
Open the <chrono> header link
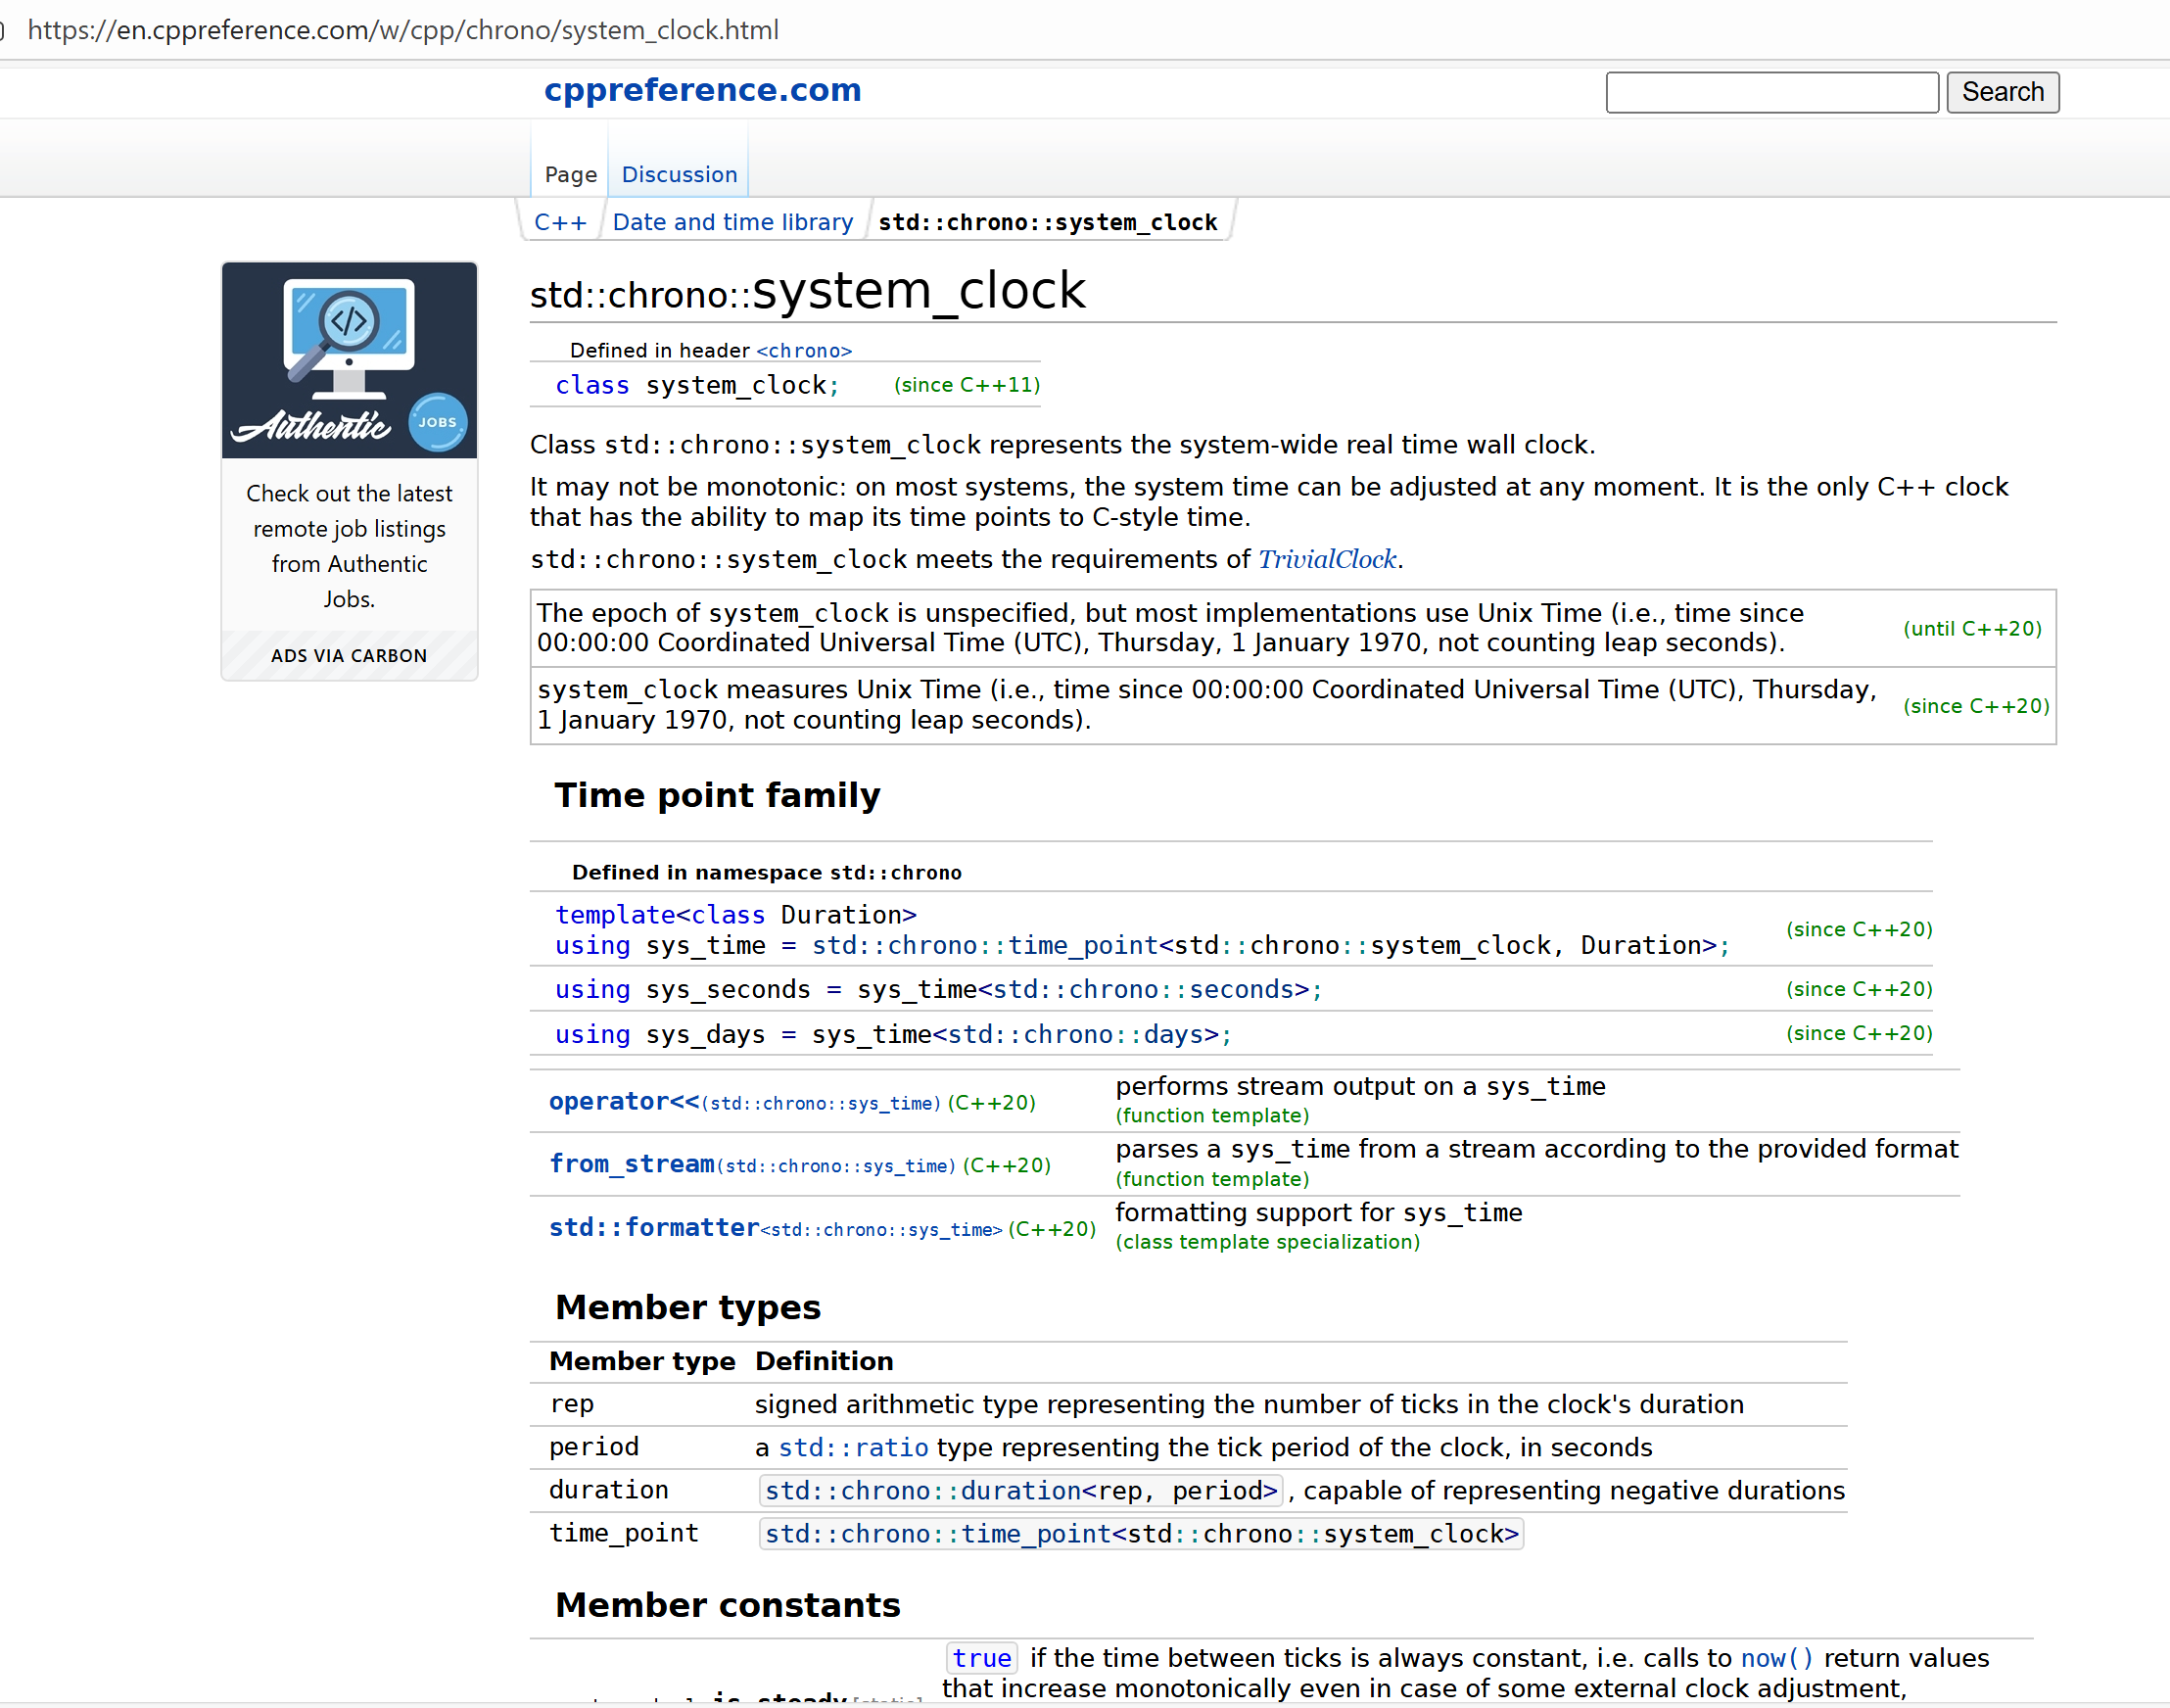coord(804,350)
